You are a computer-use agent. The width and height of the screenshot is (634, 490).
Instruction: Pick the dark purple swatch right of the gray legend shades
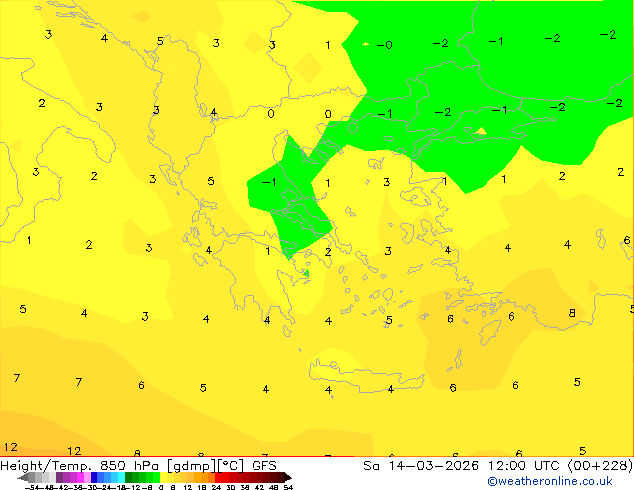click(x=59, y=477)
